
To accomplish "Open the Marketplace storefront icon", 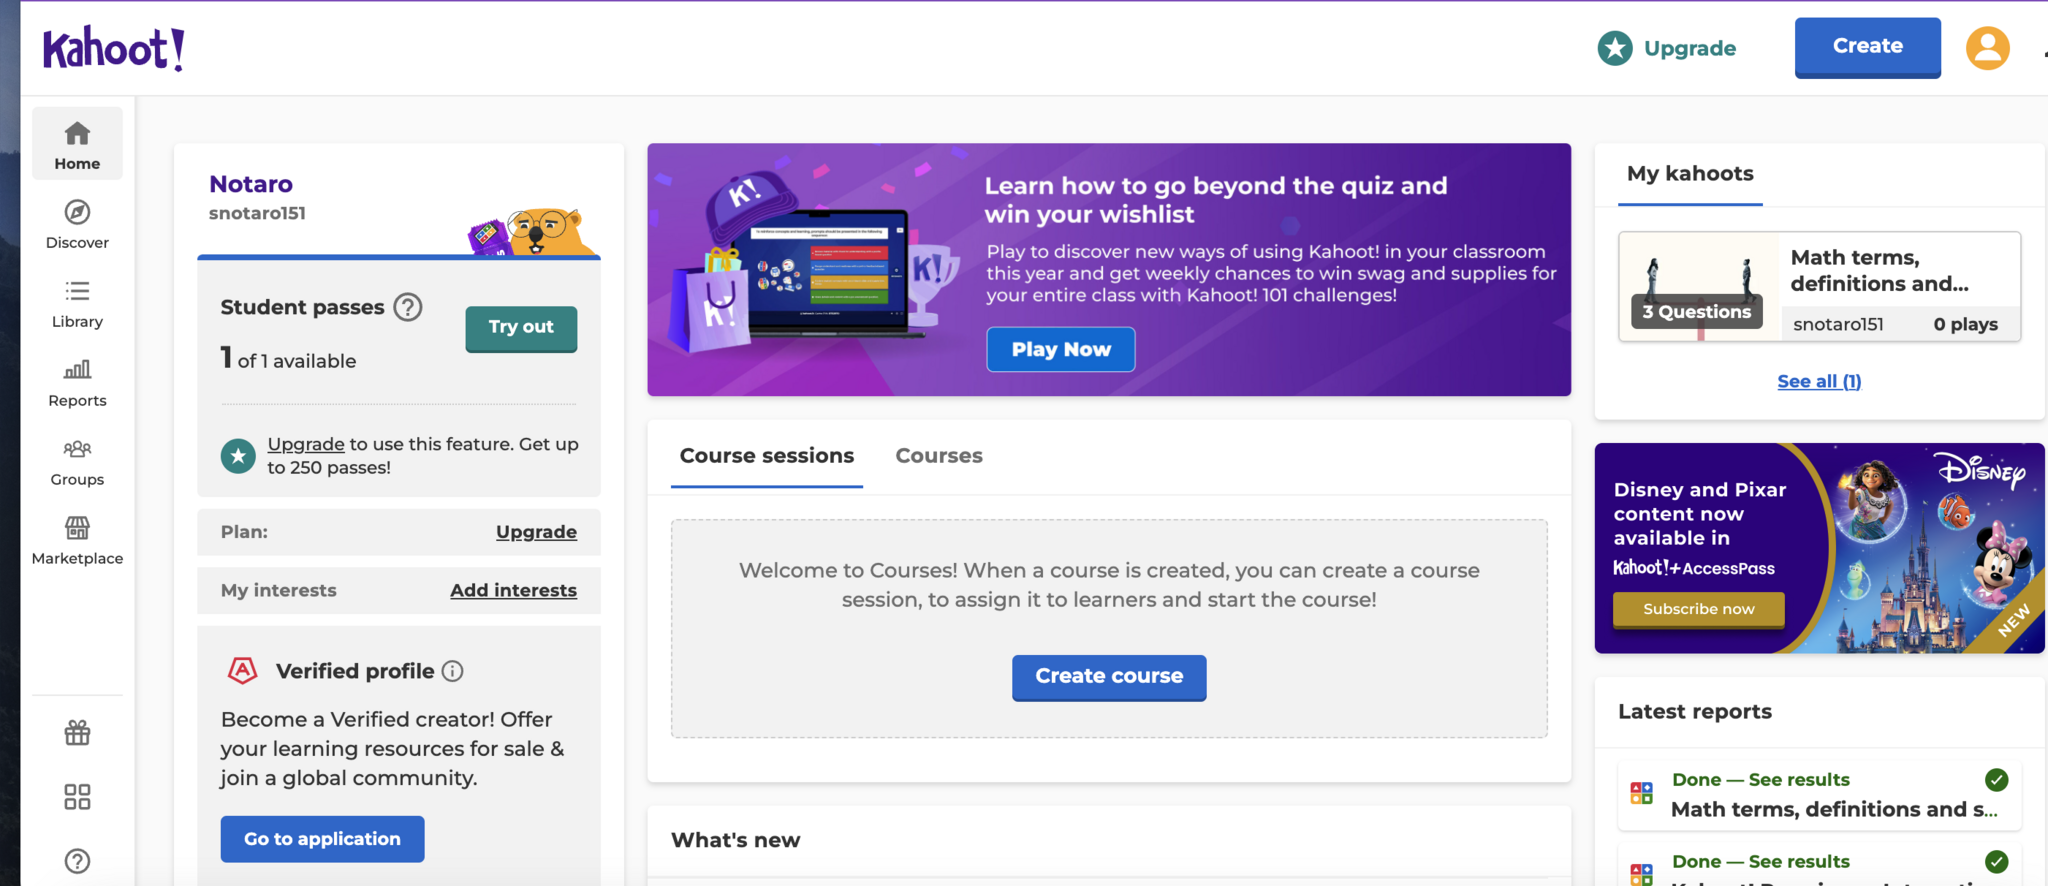I will [77, 528].
